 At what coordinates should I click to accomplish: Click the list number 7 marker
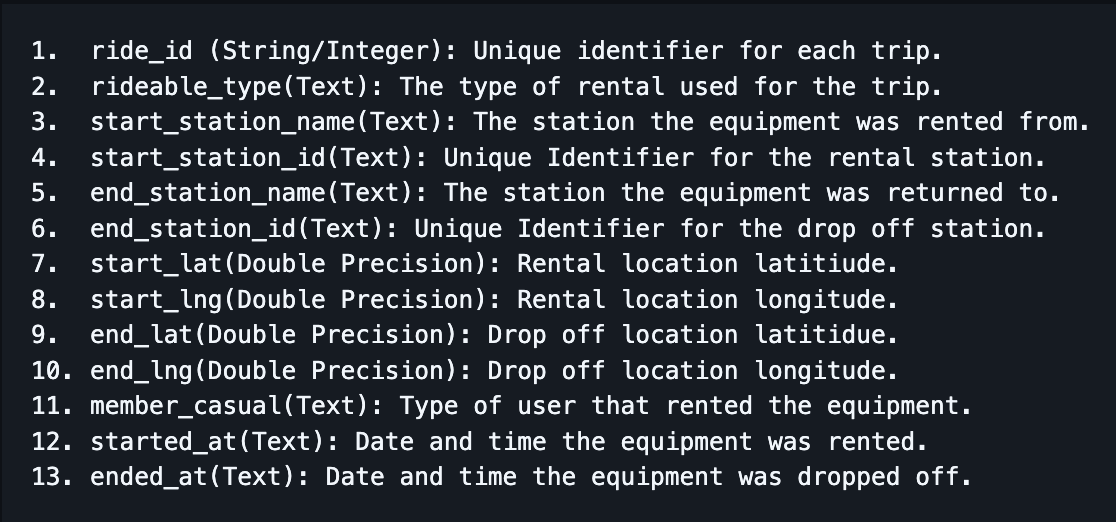pyautogui.click(x=44, y=264)
